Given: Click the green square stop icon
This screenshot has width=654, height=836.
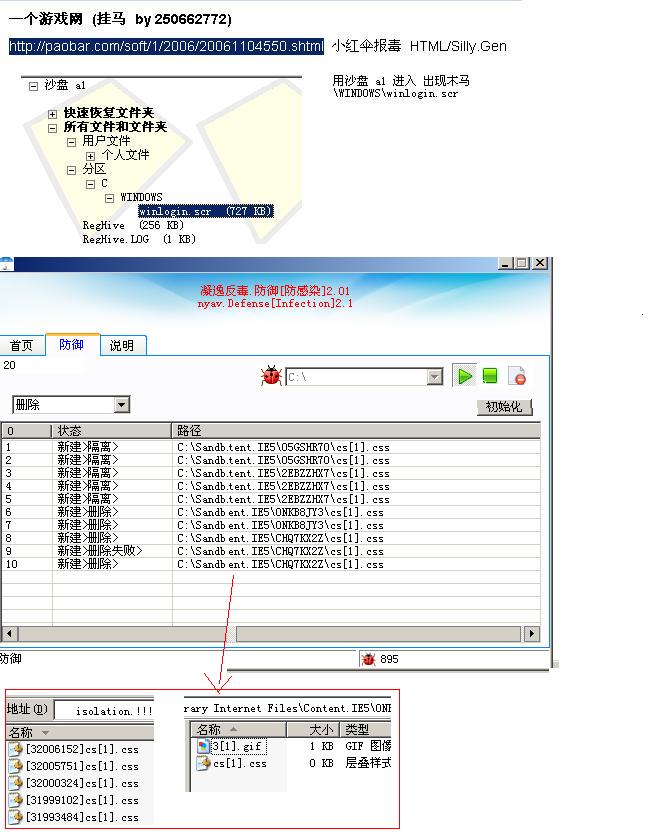Looking at the screenshot, I should pos(490,376).
